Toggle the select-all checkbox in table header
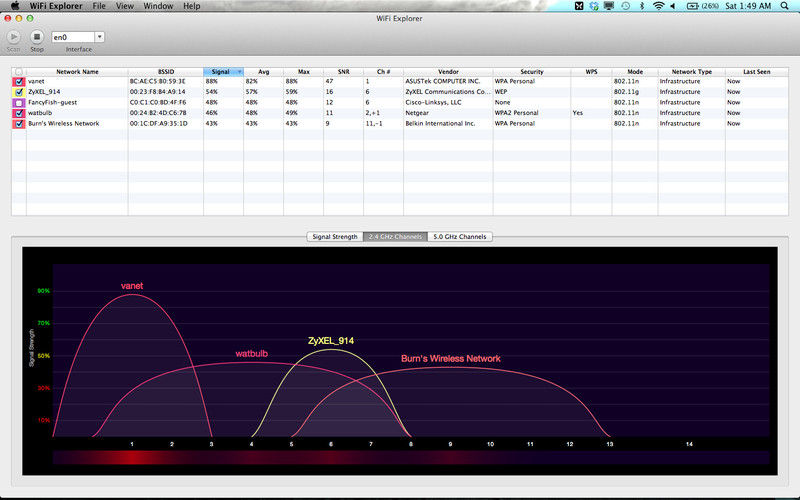The image size is (800, 500). pyautogui.click(x=19, y=71)
